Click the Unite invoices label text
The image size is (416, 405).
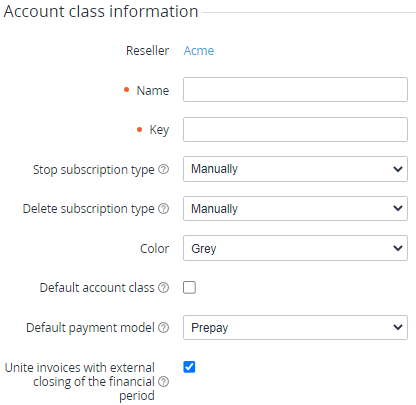(80, 382)
